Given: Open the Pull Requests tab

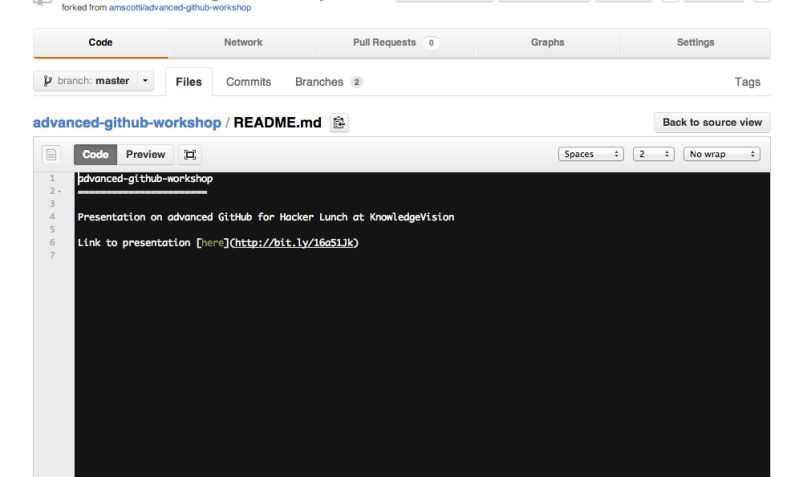Looking at the screenshot, I should [x=396, y=43].
